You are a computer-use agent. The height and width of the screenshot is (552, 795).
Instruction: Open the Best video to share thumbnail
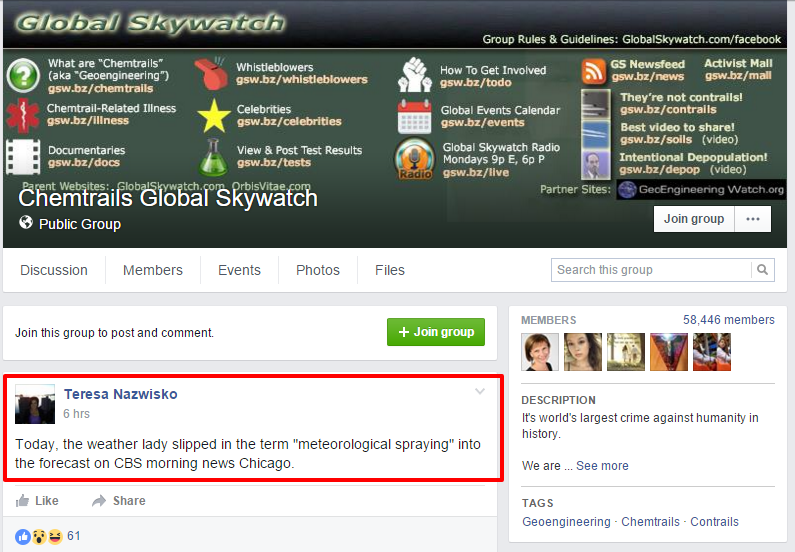pos(596,134)
